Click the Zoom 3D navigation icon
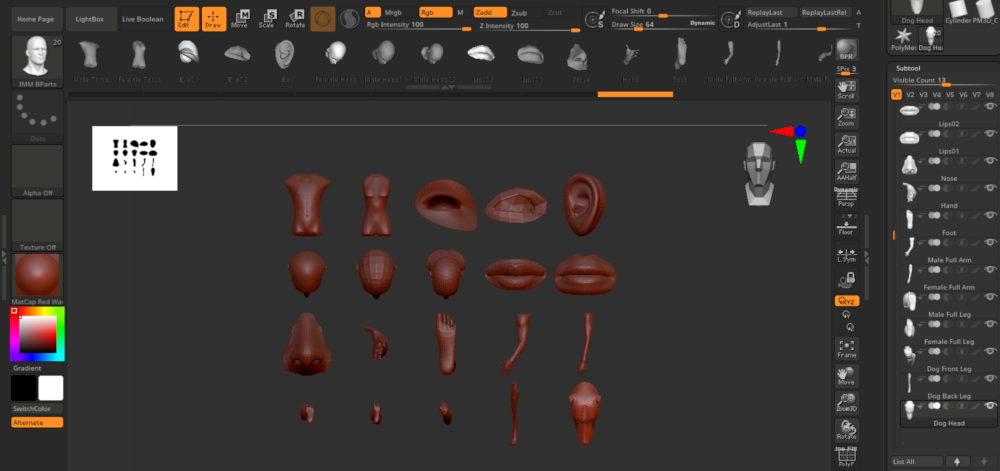This screenshot has height=471, width=1000. pos(846,401)
